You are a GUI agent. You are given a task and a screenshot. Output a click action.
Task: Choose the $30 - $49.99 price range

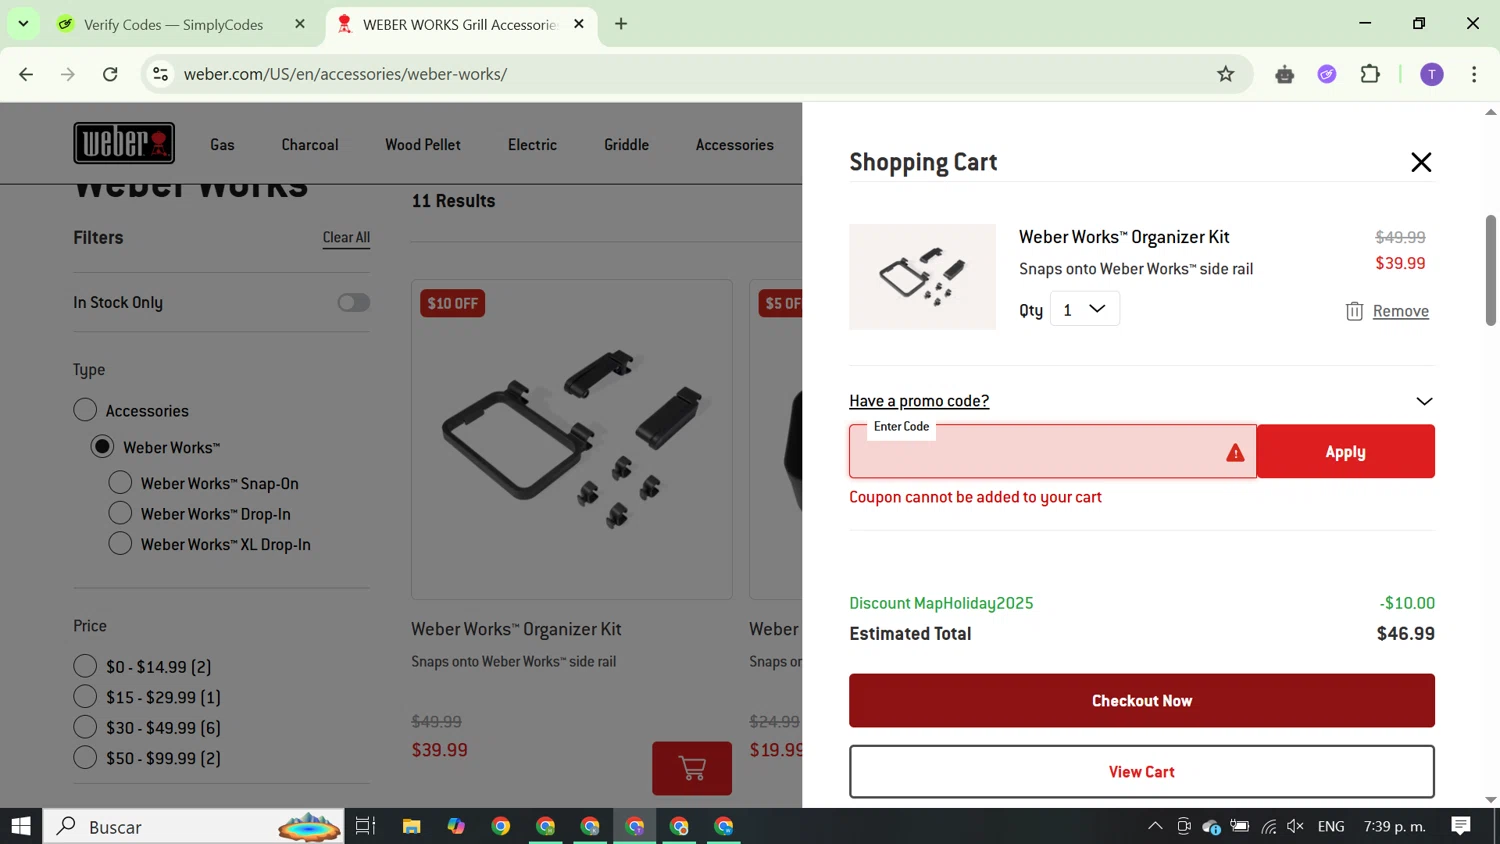pyautogui.click(x=85, y=727)
